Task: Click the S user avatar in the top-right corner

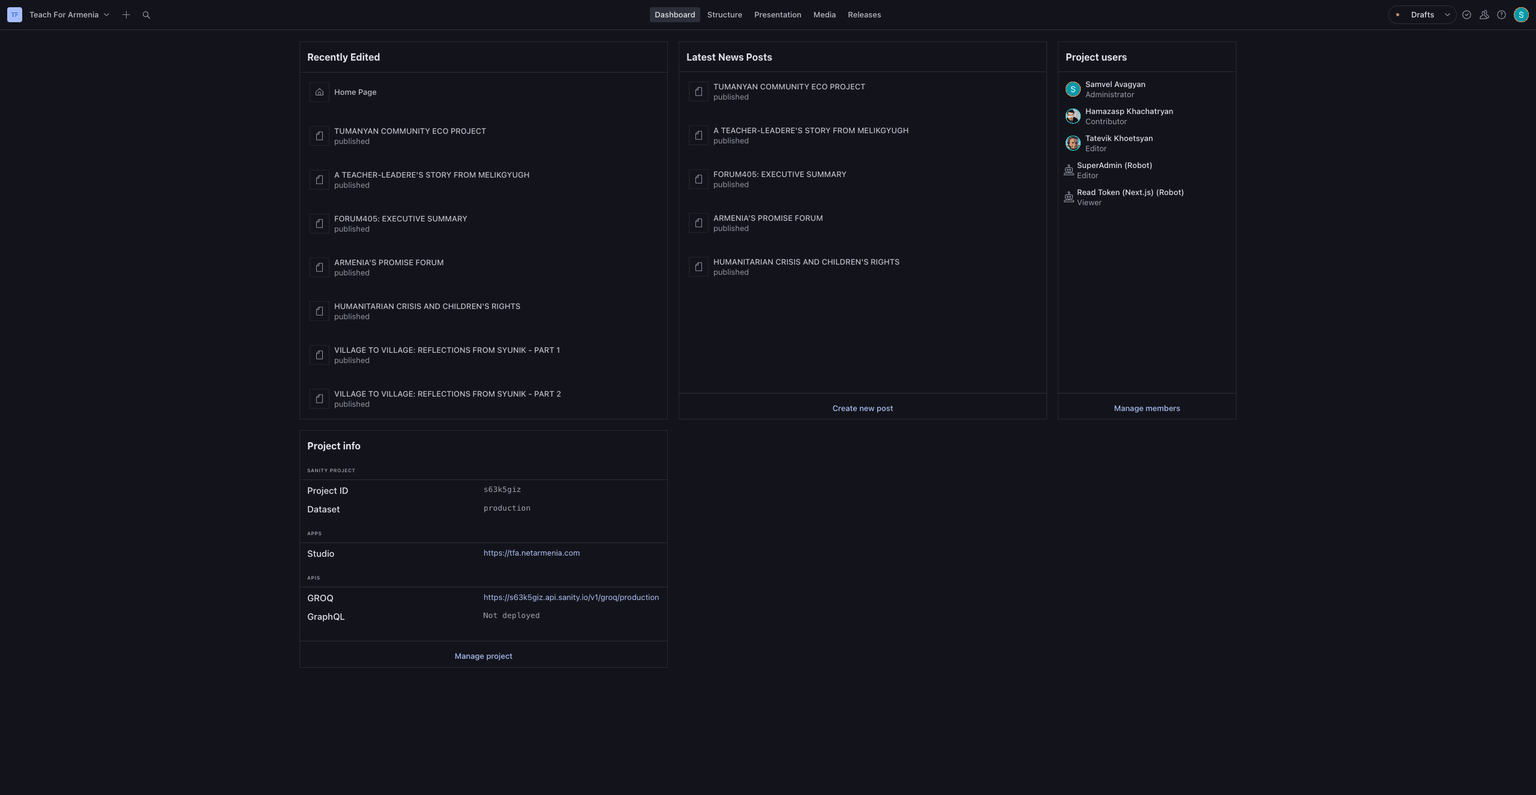Action: [x=1520, y=14]
